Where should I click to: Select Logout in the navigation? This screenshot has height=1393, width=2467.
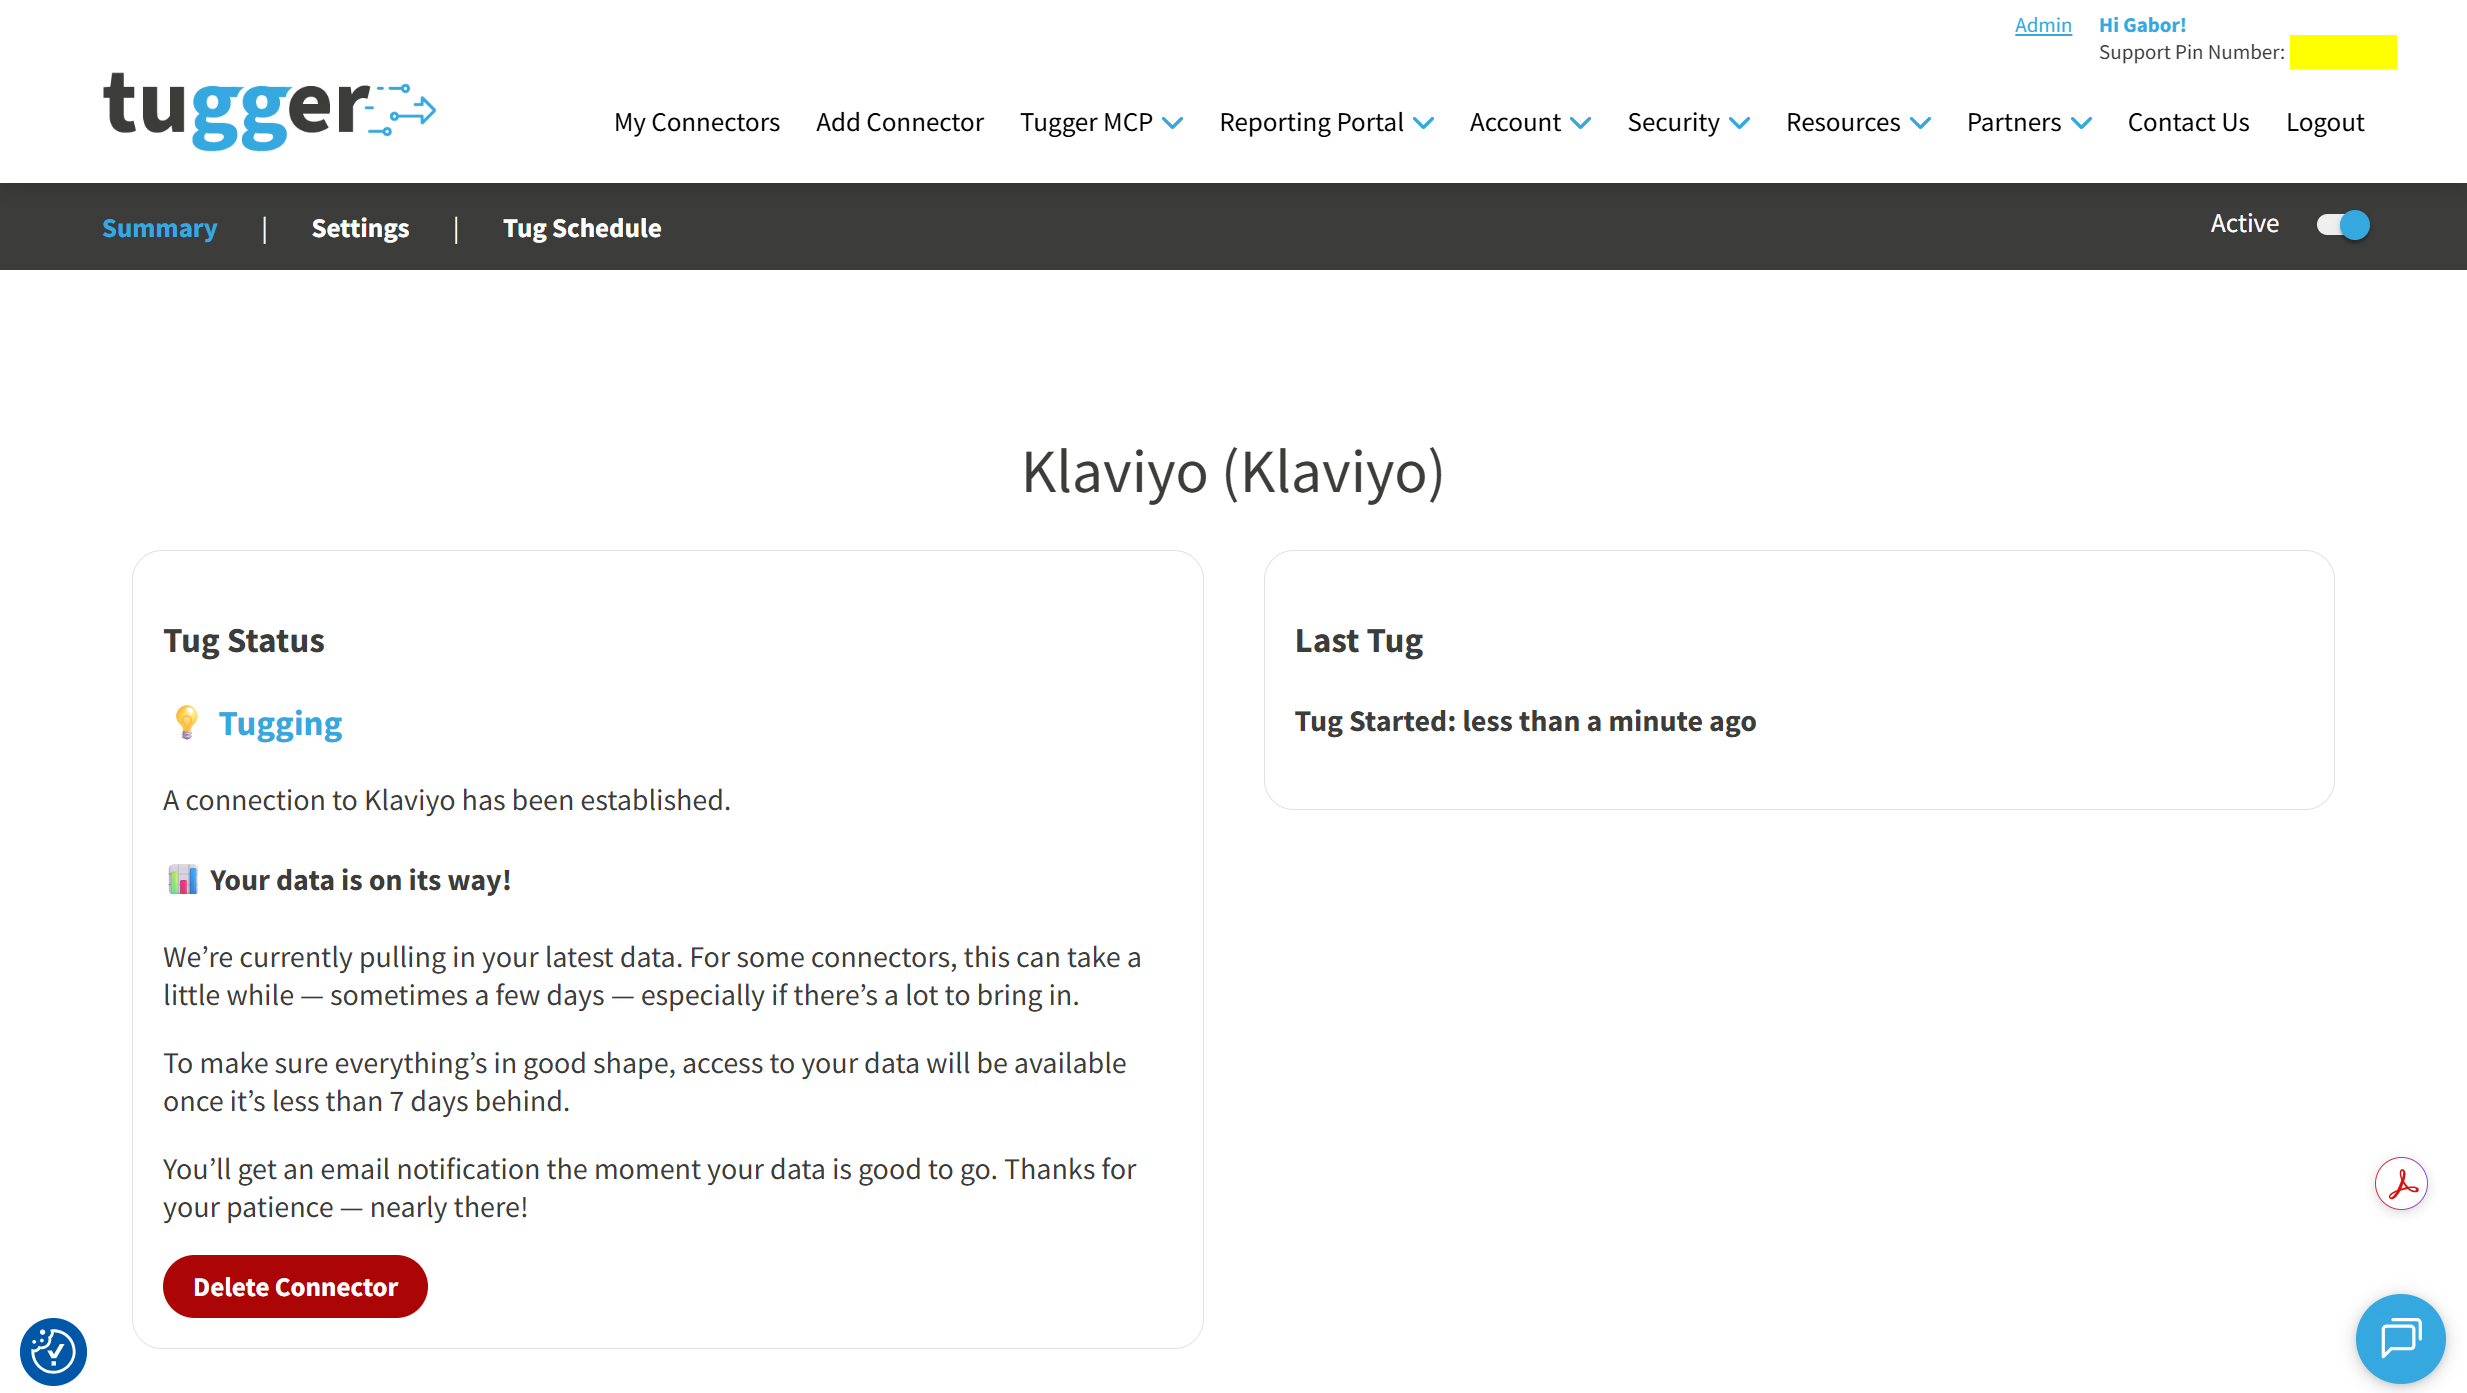tap(2325, 122)
